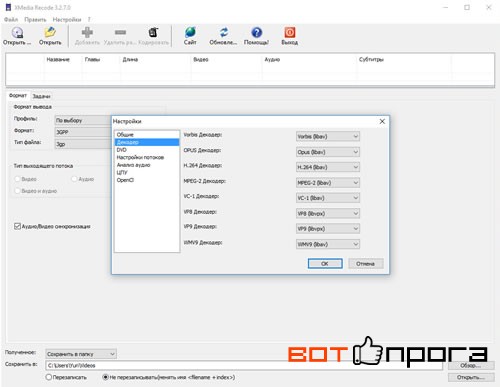
Task: Expand the Vorbis decoder dropdown
Action: pos(328,136)
